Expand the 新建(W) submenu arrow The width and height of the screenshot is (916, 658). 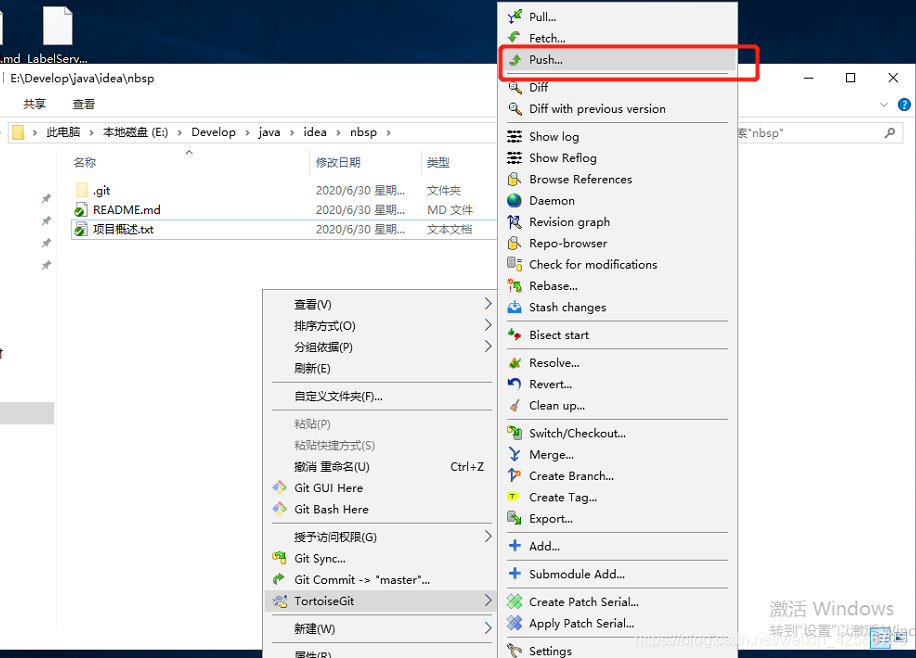tap(488, 628)
